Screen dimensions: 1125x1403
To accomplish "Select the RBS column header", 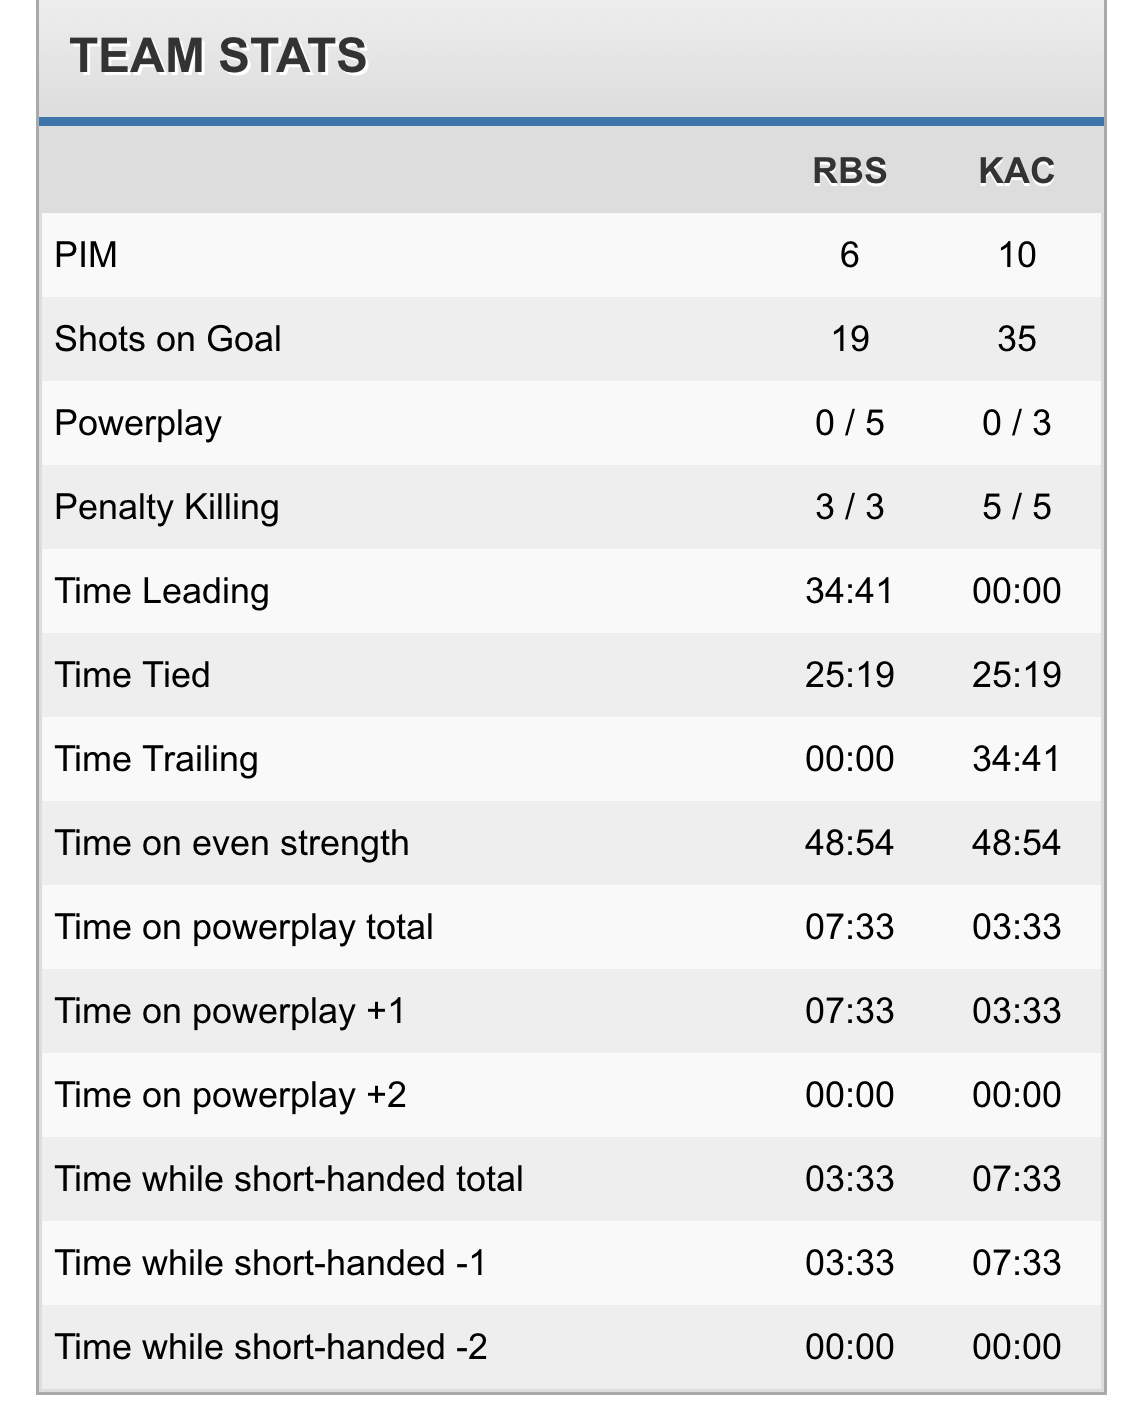I will pyautogui.click(x=849, y=171).
